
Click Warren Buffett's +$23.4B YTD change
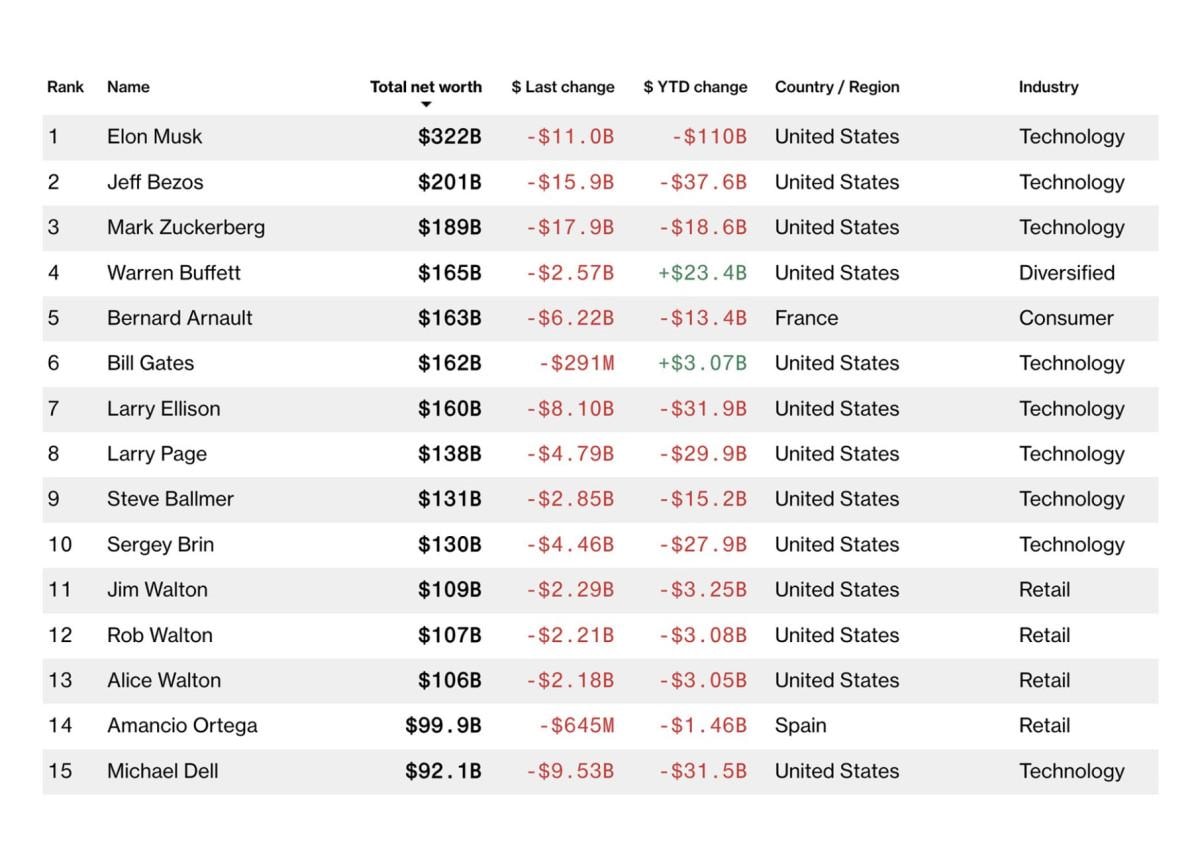click(702, 273)
